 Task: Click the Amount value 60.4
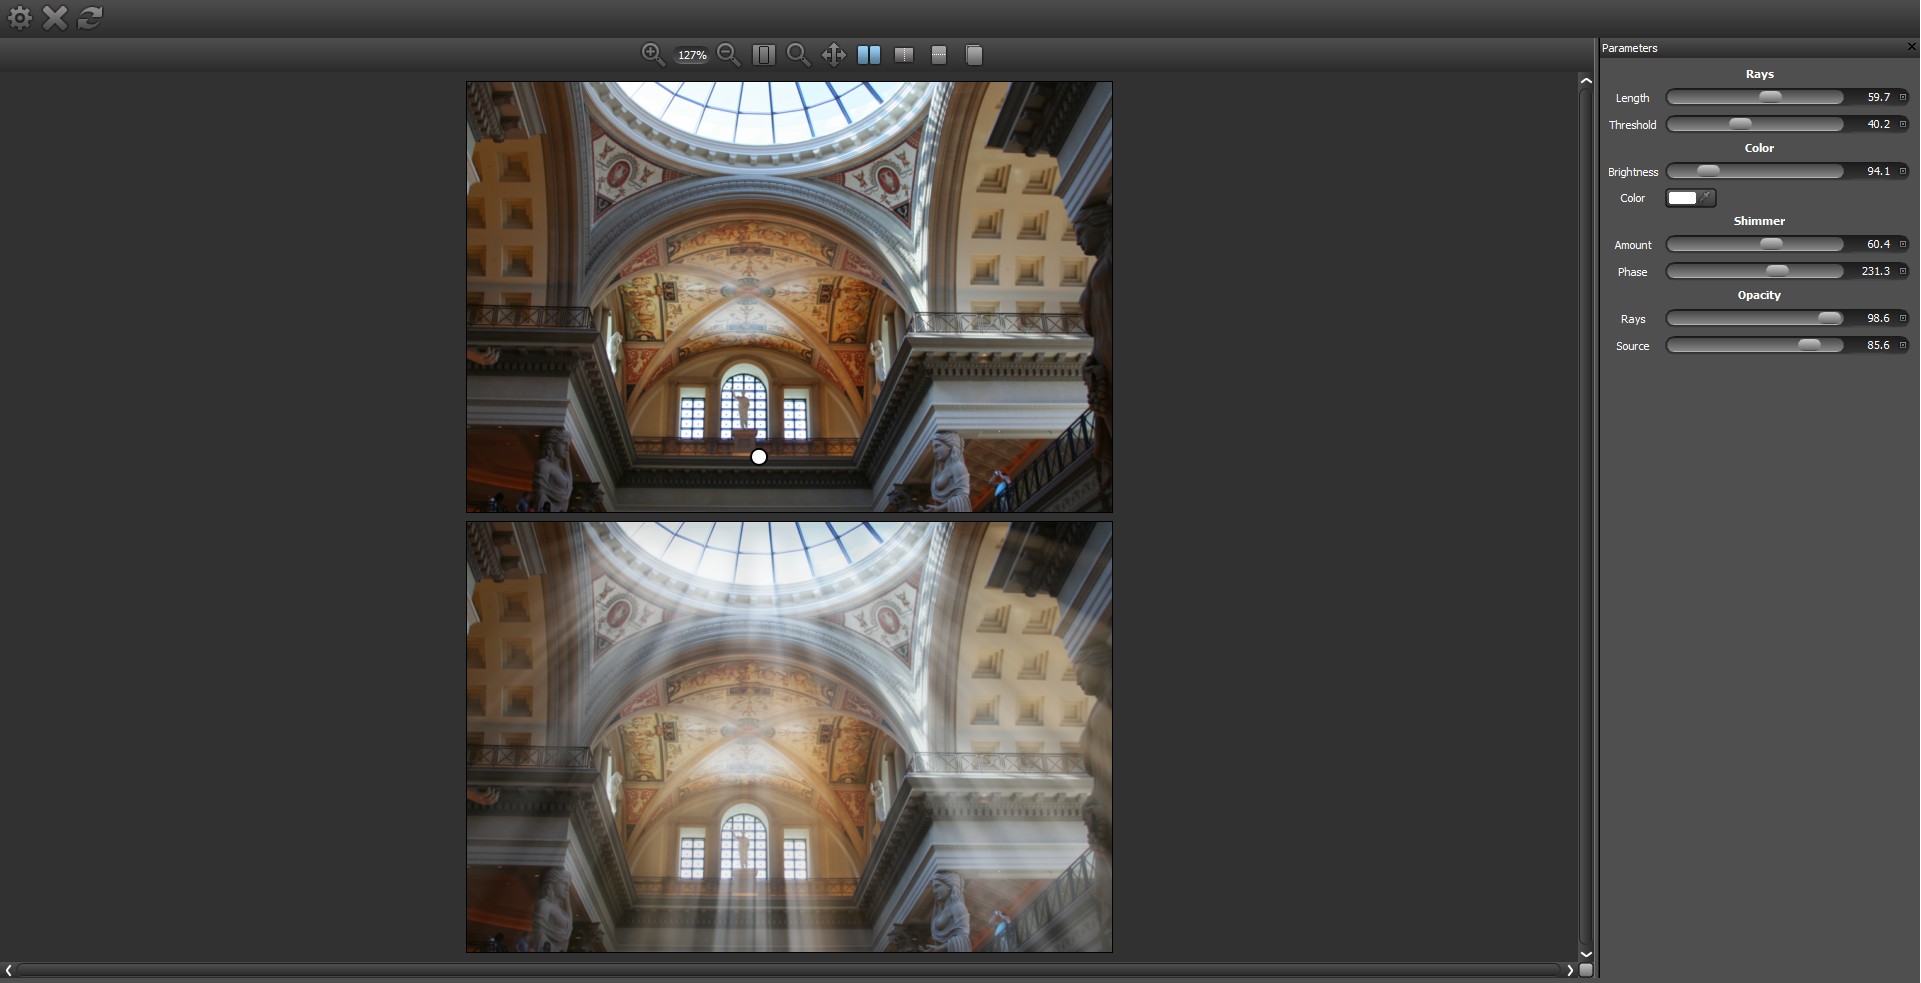(1878, 244)
